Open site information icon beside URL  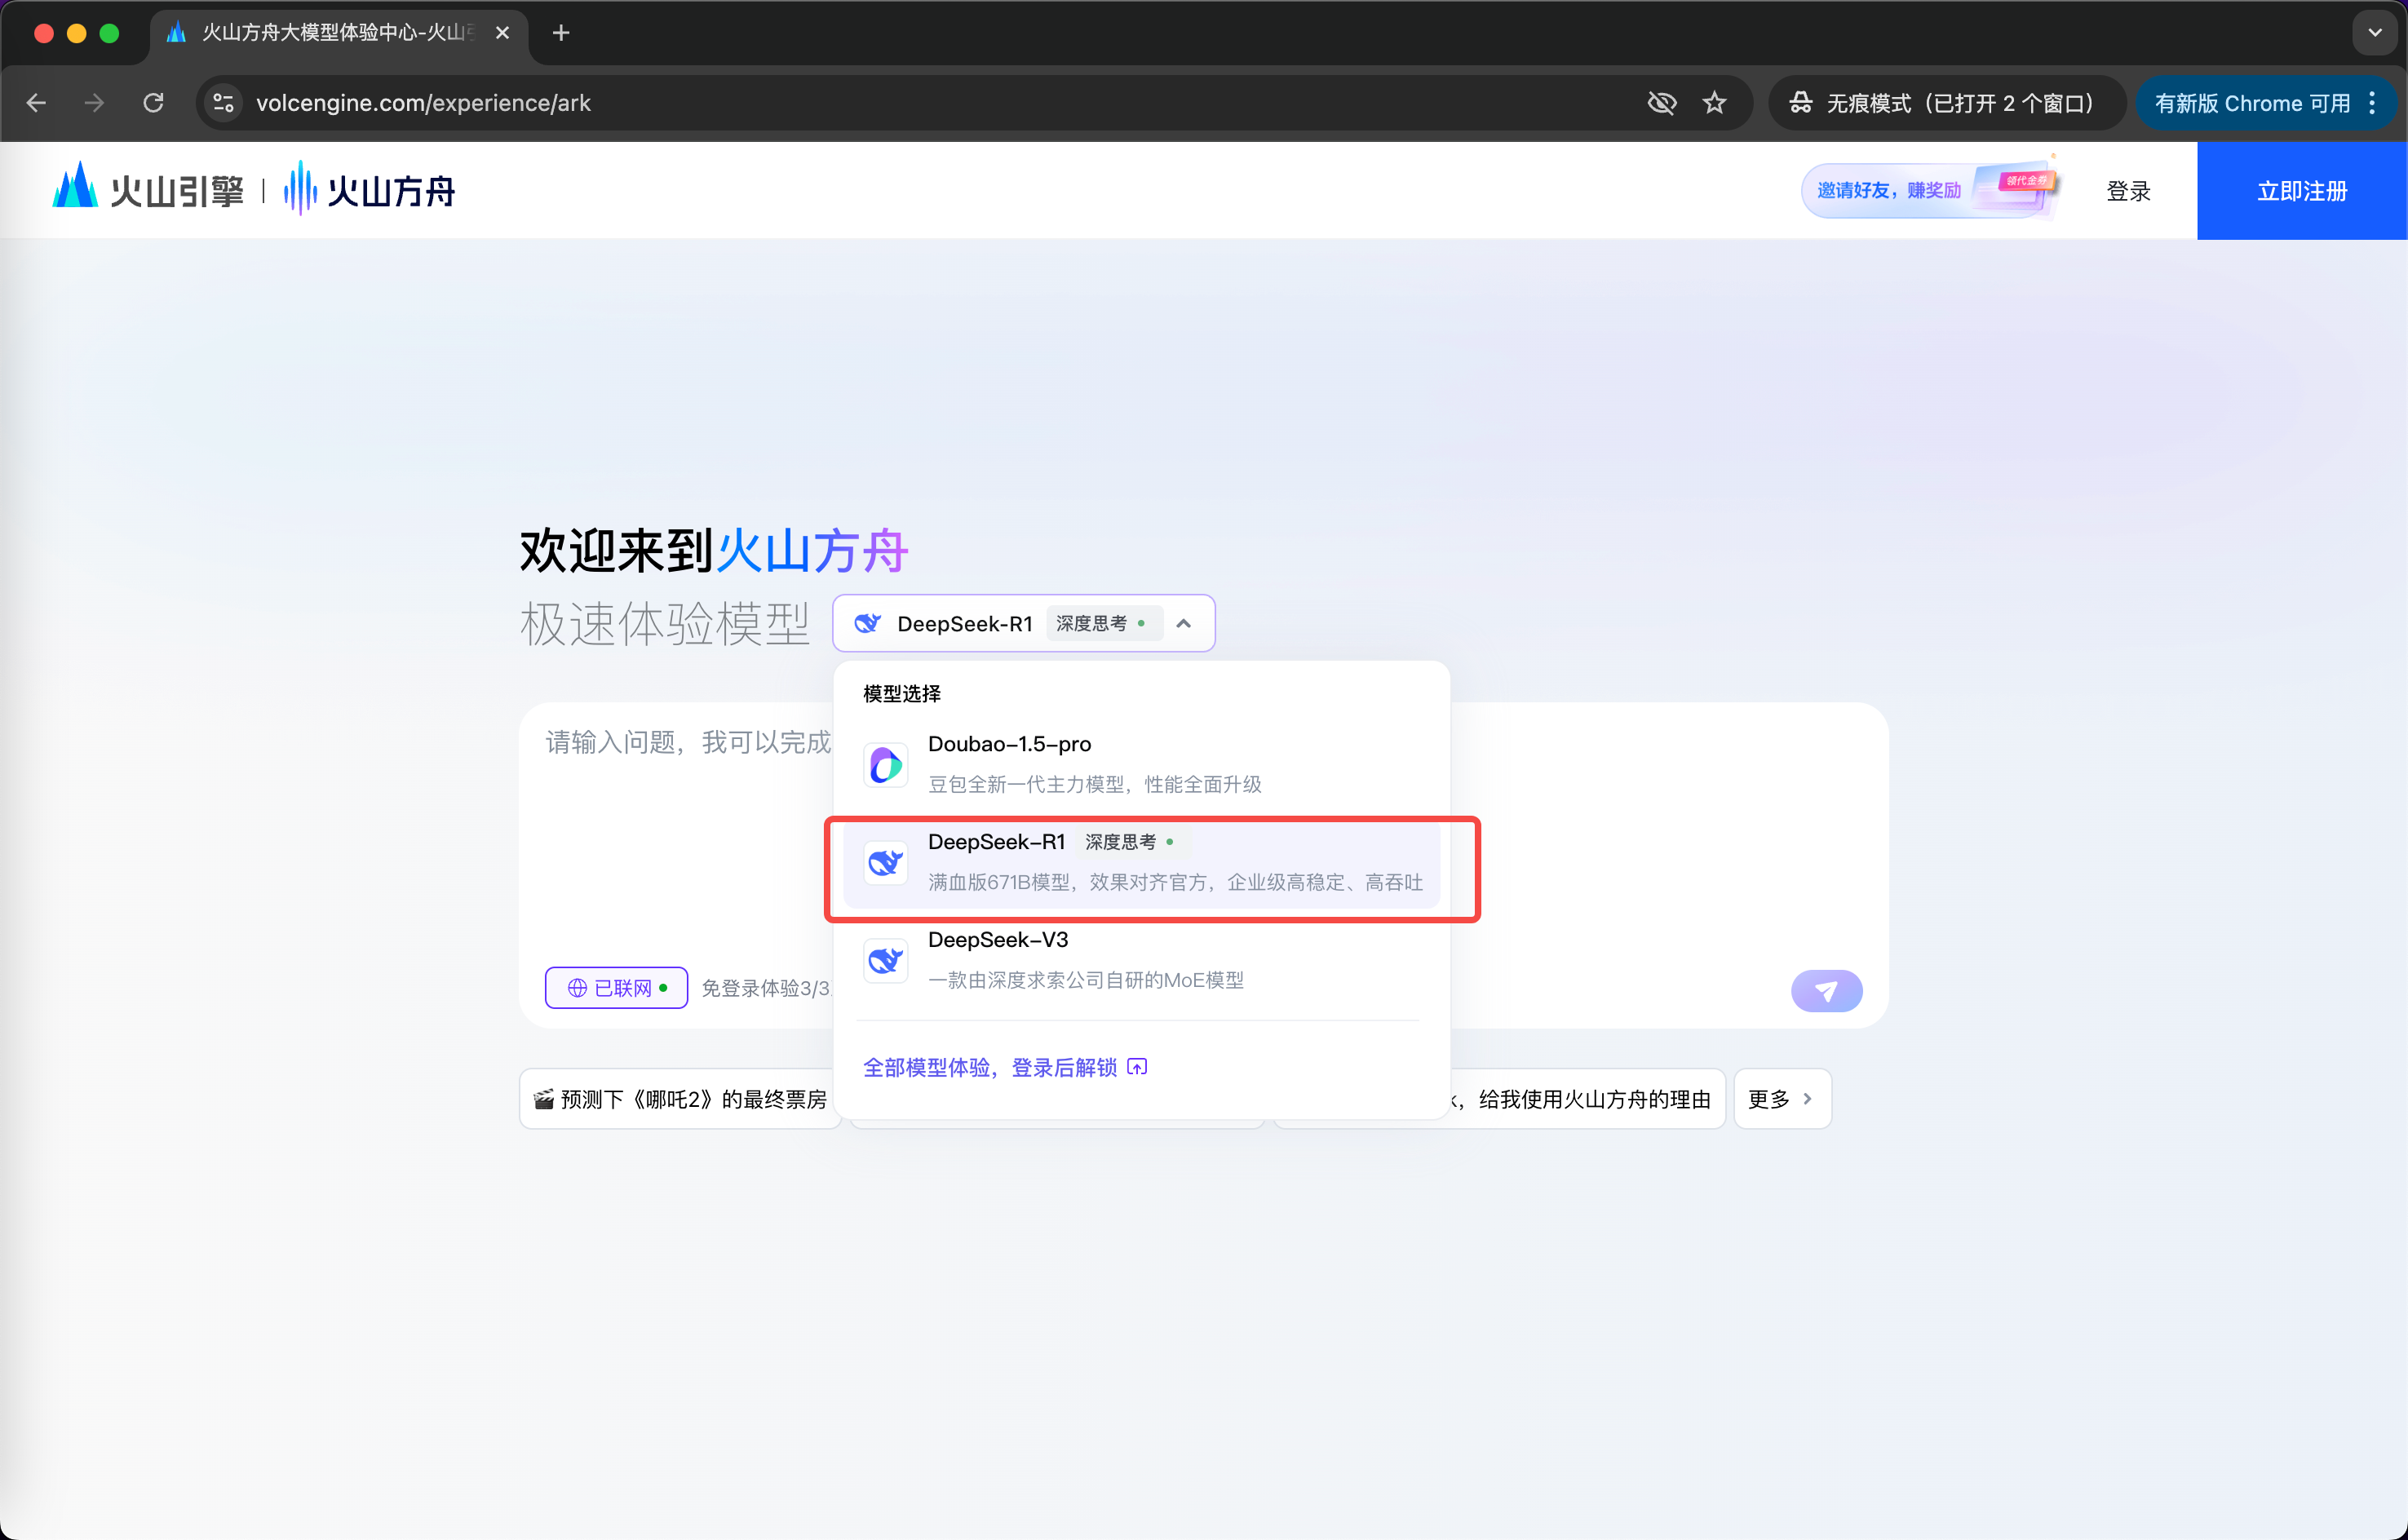[224, 103]
